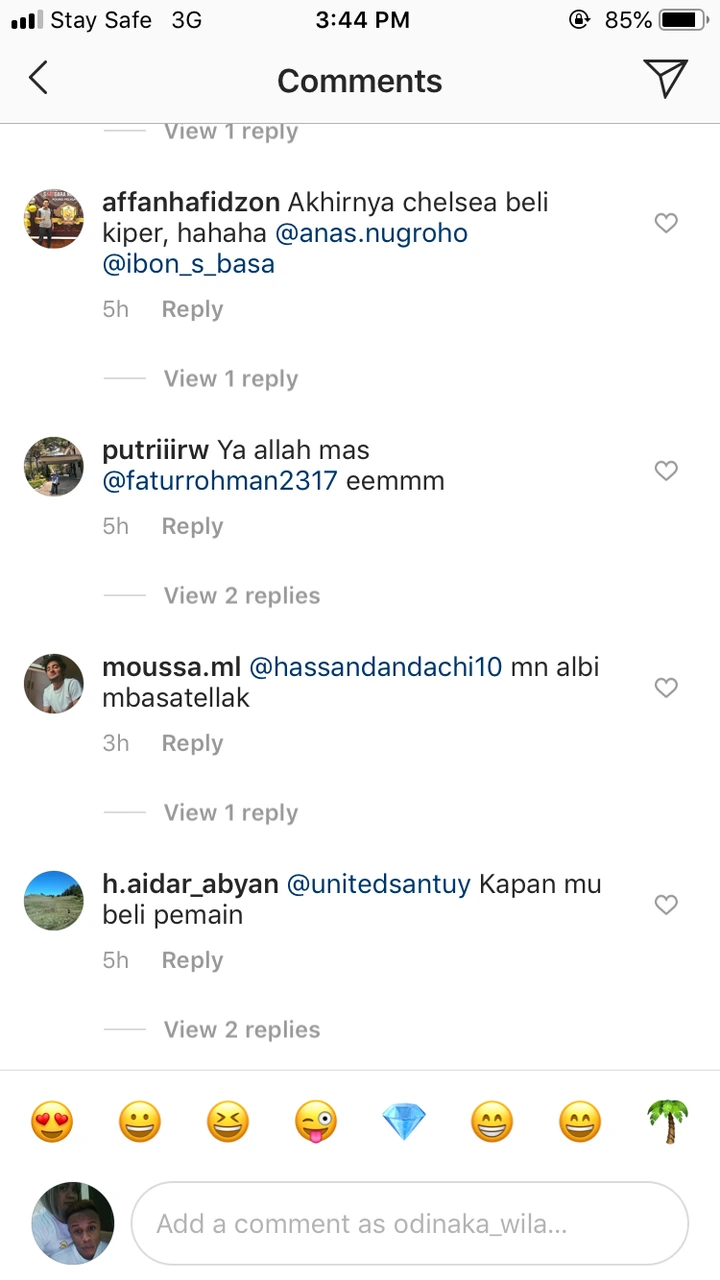Open the @unitedsantuy mention link
The height and width of the screenshot is (1280, 720).
(379, 885)
